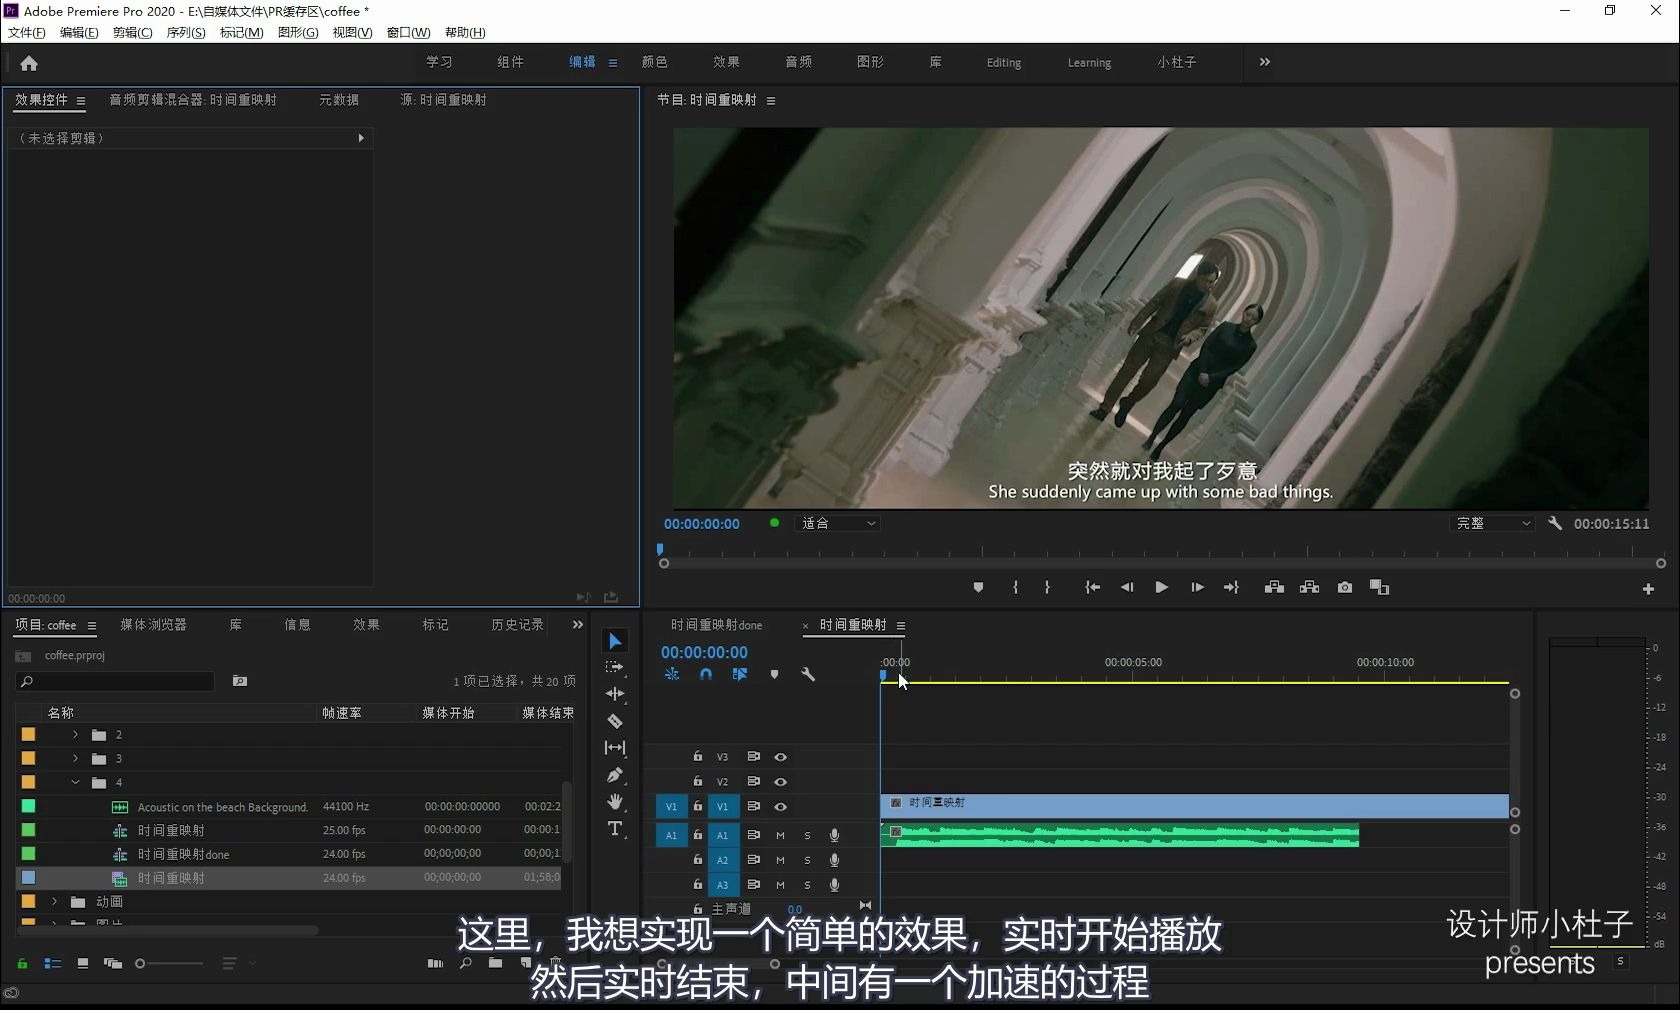This screenshot has height=1010, width=1680.
Task: Toggle linked selection in the timeline
Action: (x=740, y=675)
